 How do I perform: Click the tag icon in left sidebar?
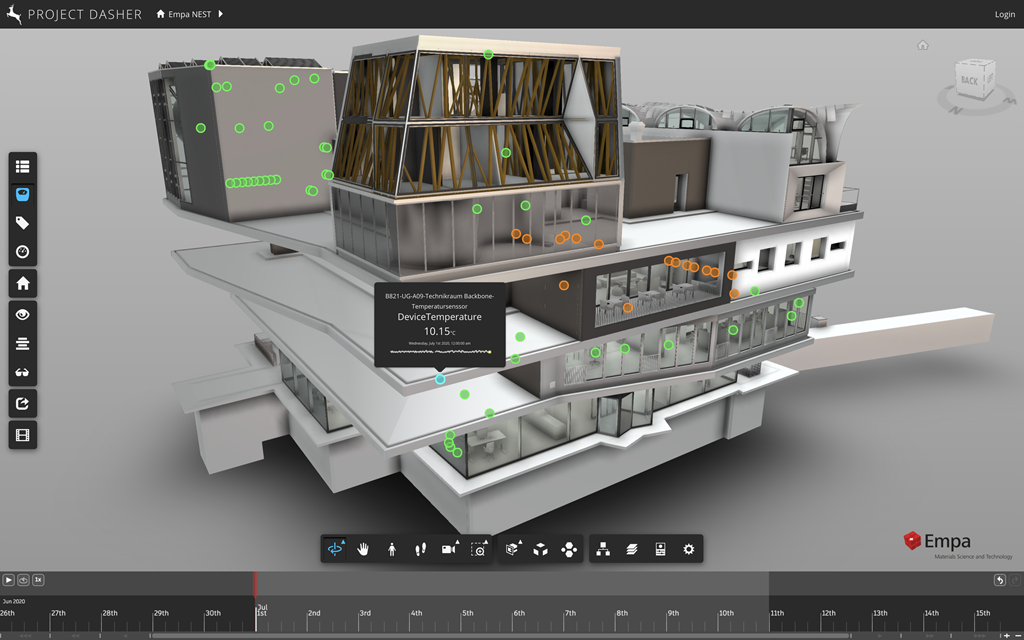pyautogui.click(x=23, y=223)
